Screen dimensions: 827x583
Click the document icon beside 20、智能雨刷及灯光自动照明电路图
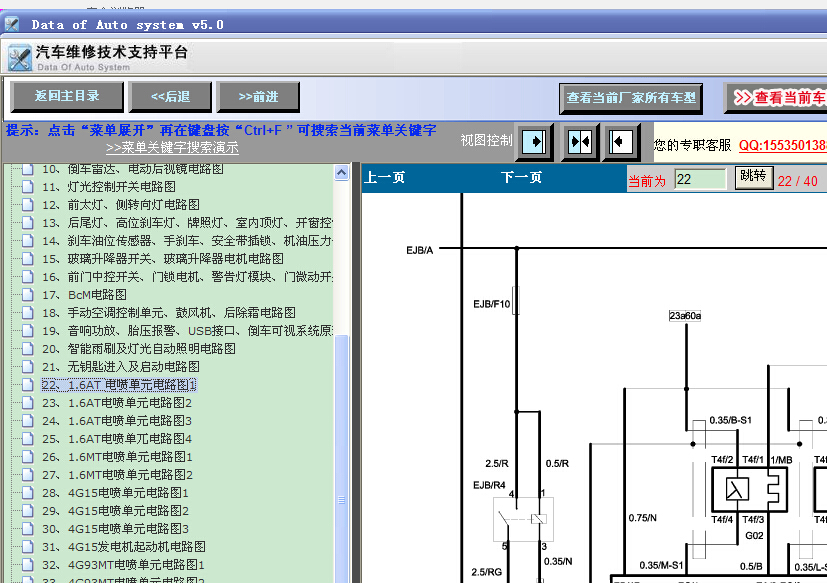27,349
